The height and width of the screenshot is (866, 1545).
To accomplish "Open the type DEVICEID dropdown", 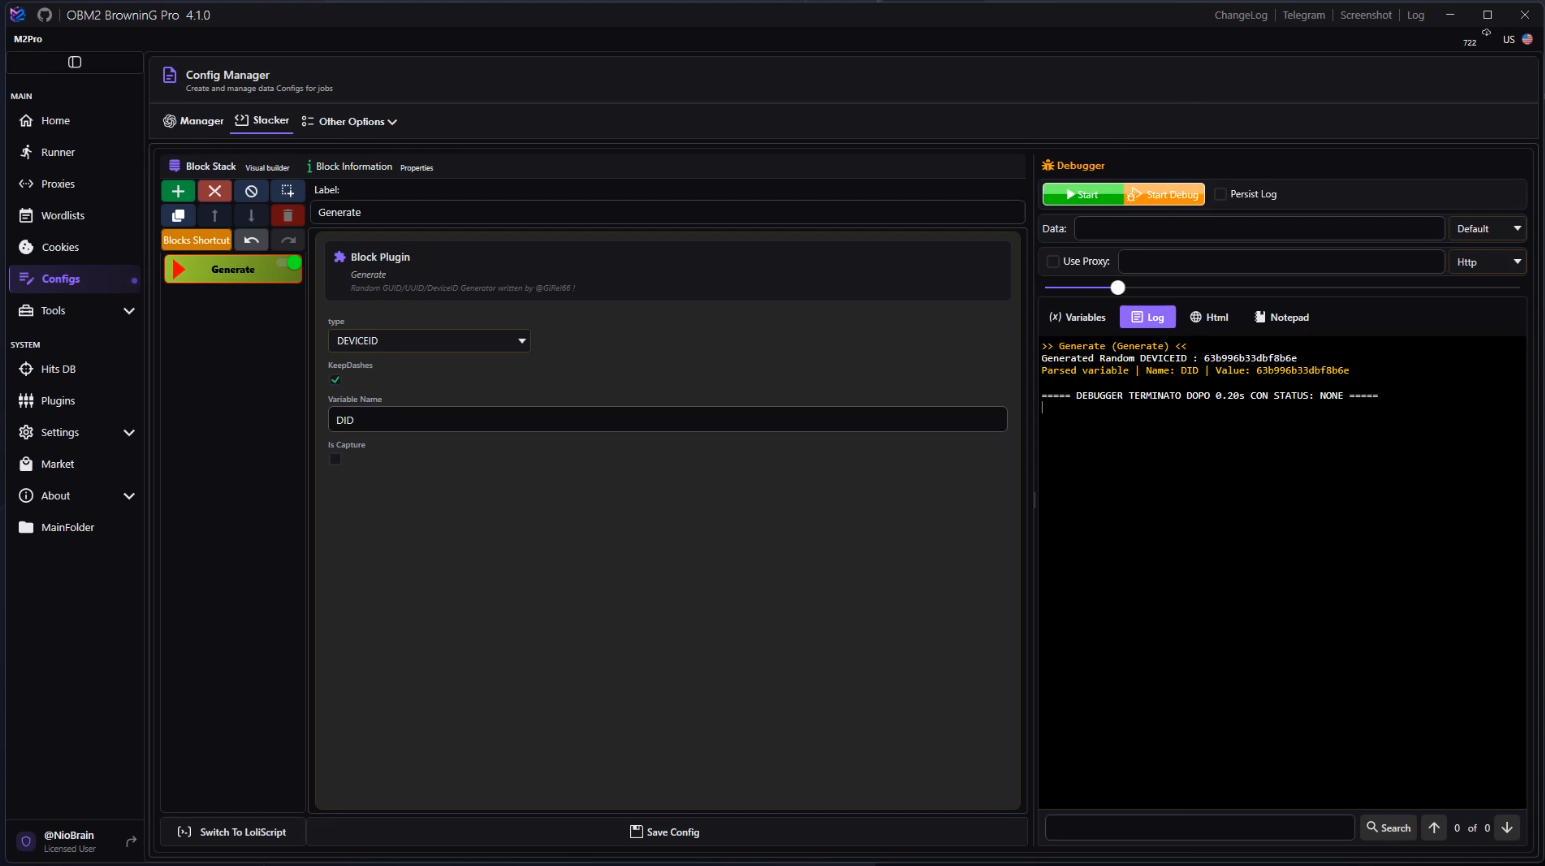I will pyautogui.click(x=429, y=341).
